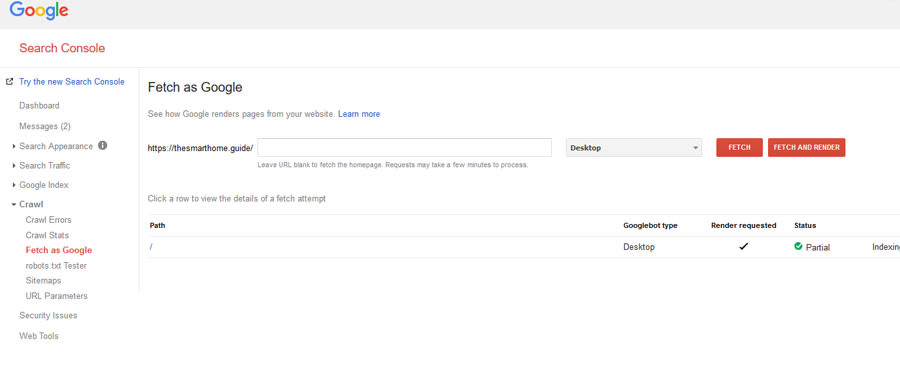Collapse the Crawl section arrow
This screenshot has height=373, width=900.
(14, 204)
